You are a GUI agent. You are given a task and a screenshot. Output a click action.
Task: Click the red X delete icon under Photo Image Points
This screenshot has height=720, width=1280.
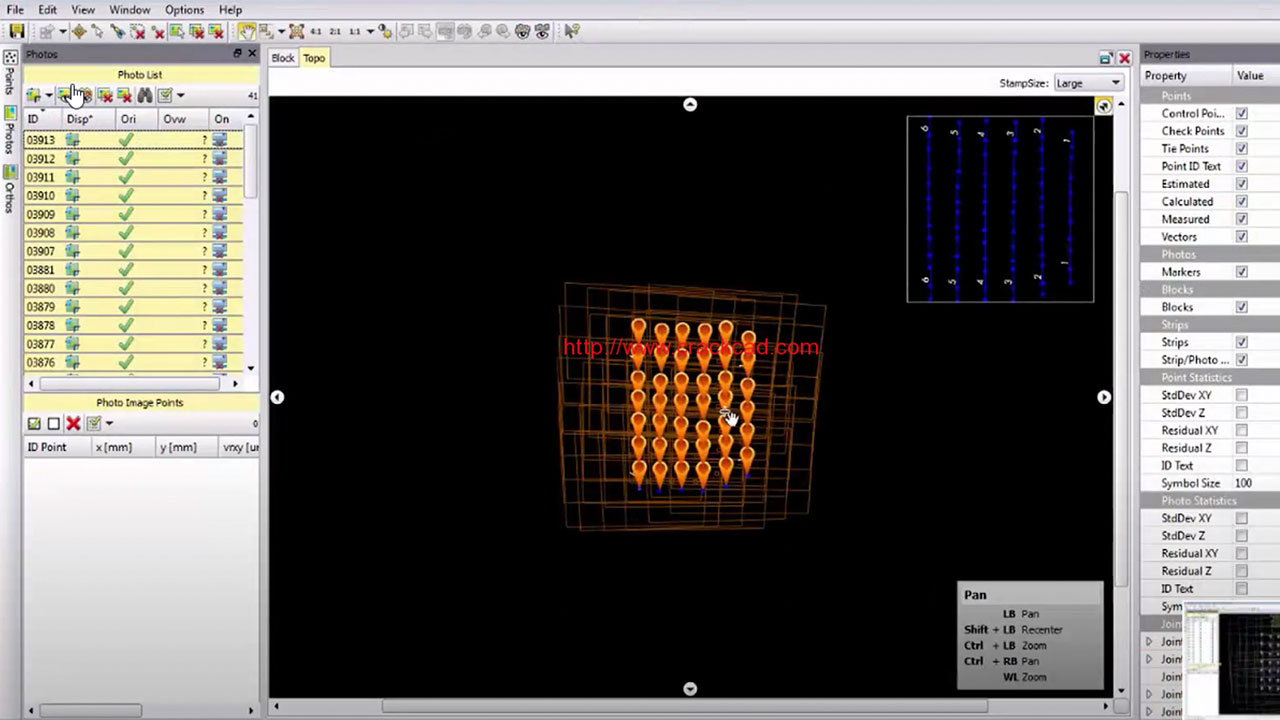73,424
